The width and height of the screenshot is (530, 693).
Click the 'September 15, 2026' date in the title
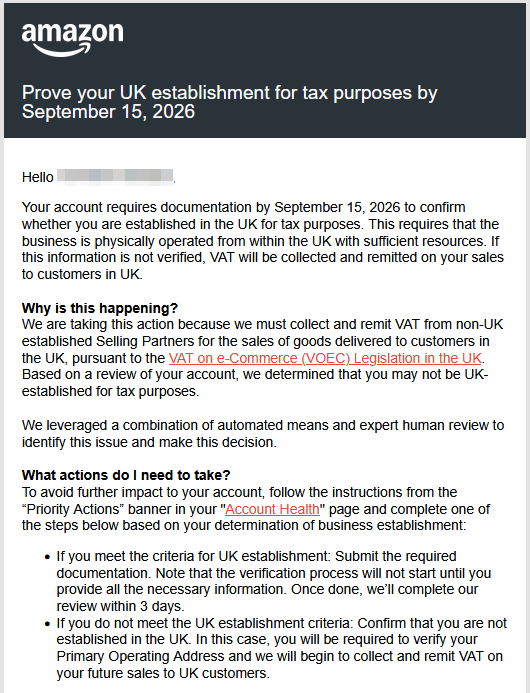pyautogui.click(x=108, y=112)
